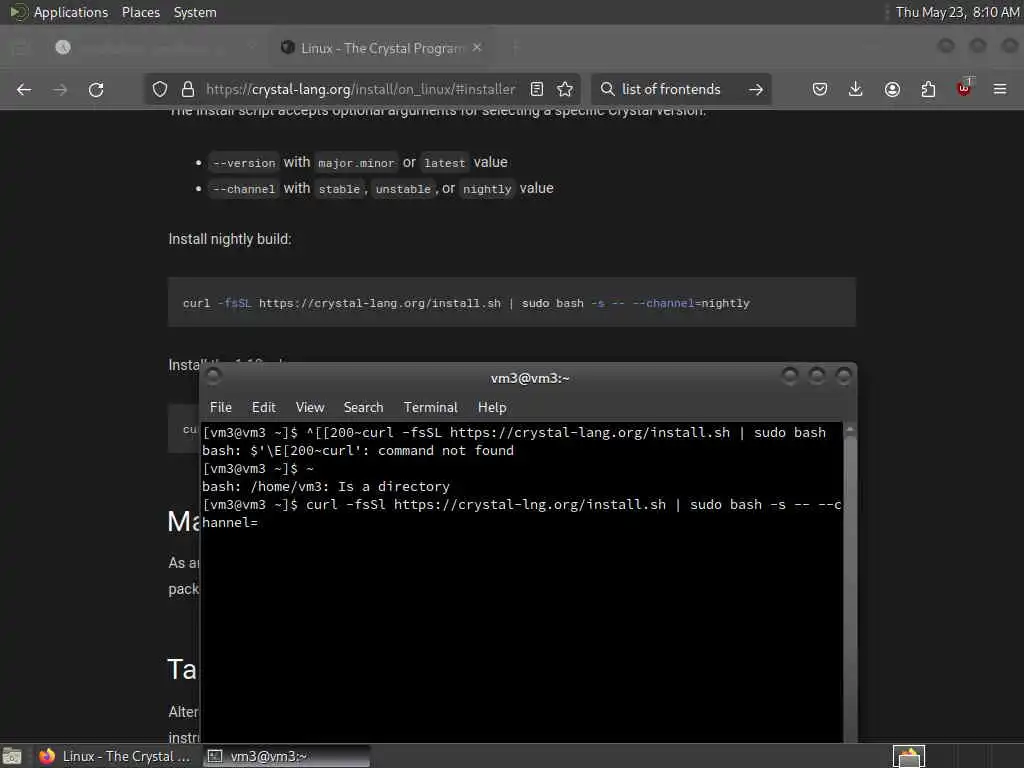Open the terminal Terminal menu
This screenshot has width=1024, height=768.
point(430,408)
